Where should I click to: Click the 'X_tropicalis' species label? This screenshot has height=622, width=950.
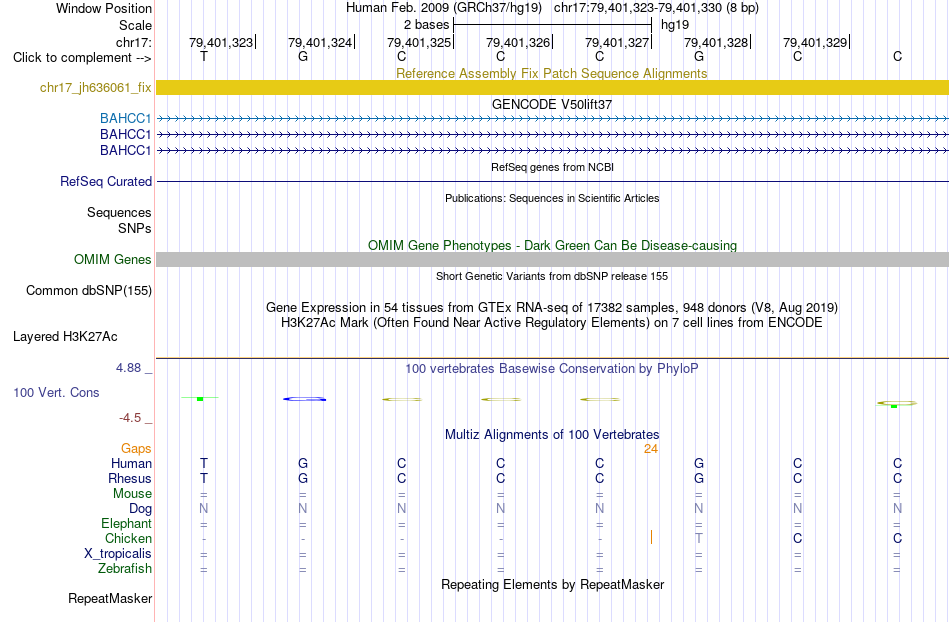pos(118,554)
